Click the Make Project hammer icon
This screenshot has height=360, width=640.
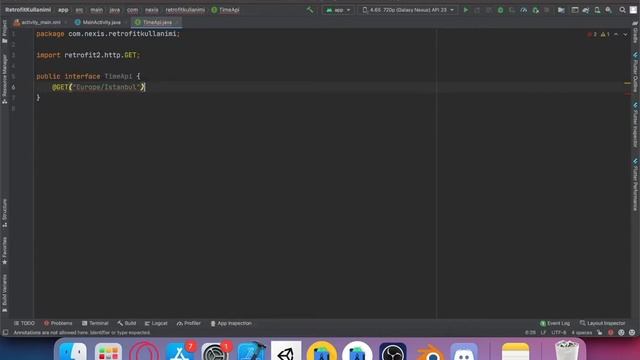point(310,10)
